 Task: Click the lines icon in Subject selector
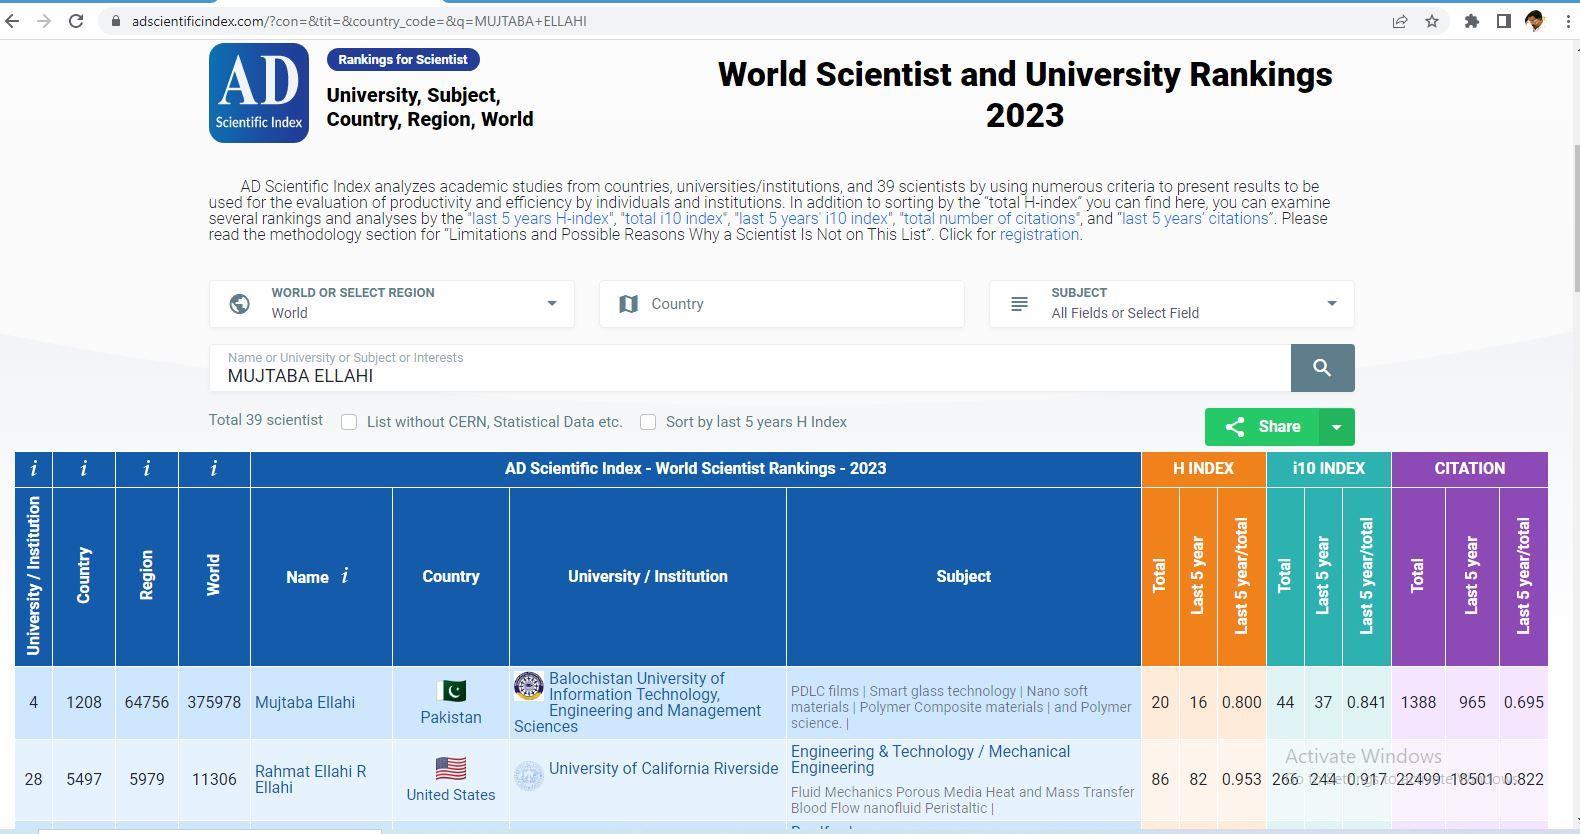coord(1019,304)
